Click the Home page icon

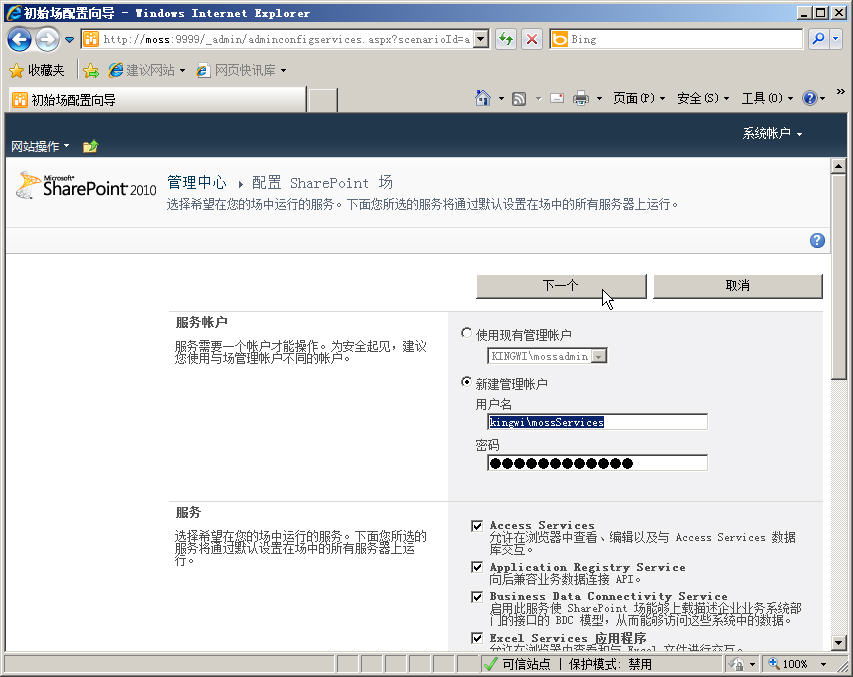coord(483,99)
